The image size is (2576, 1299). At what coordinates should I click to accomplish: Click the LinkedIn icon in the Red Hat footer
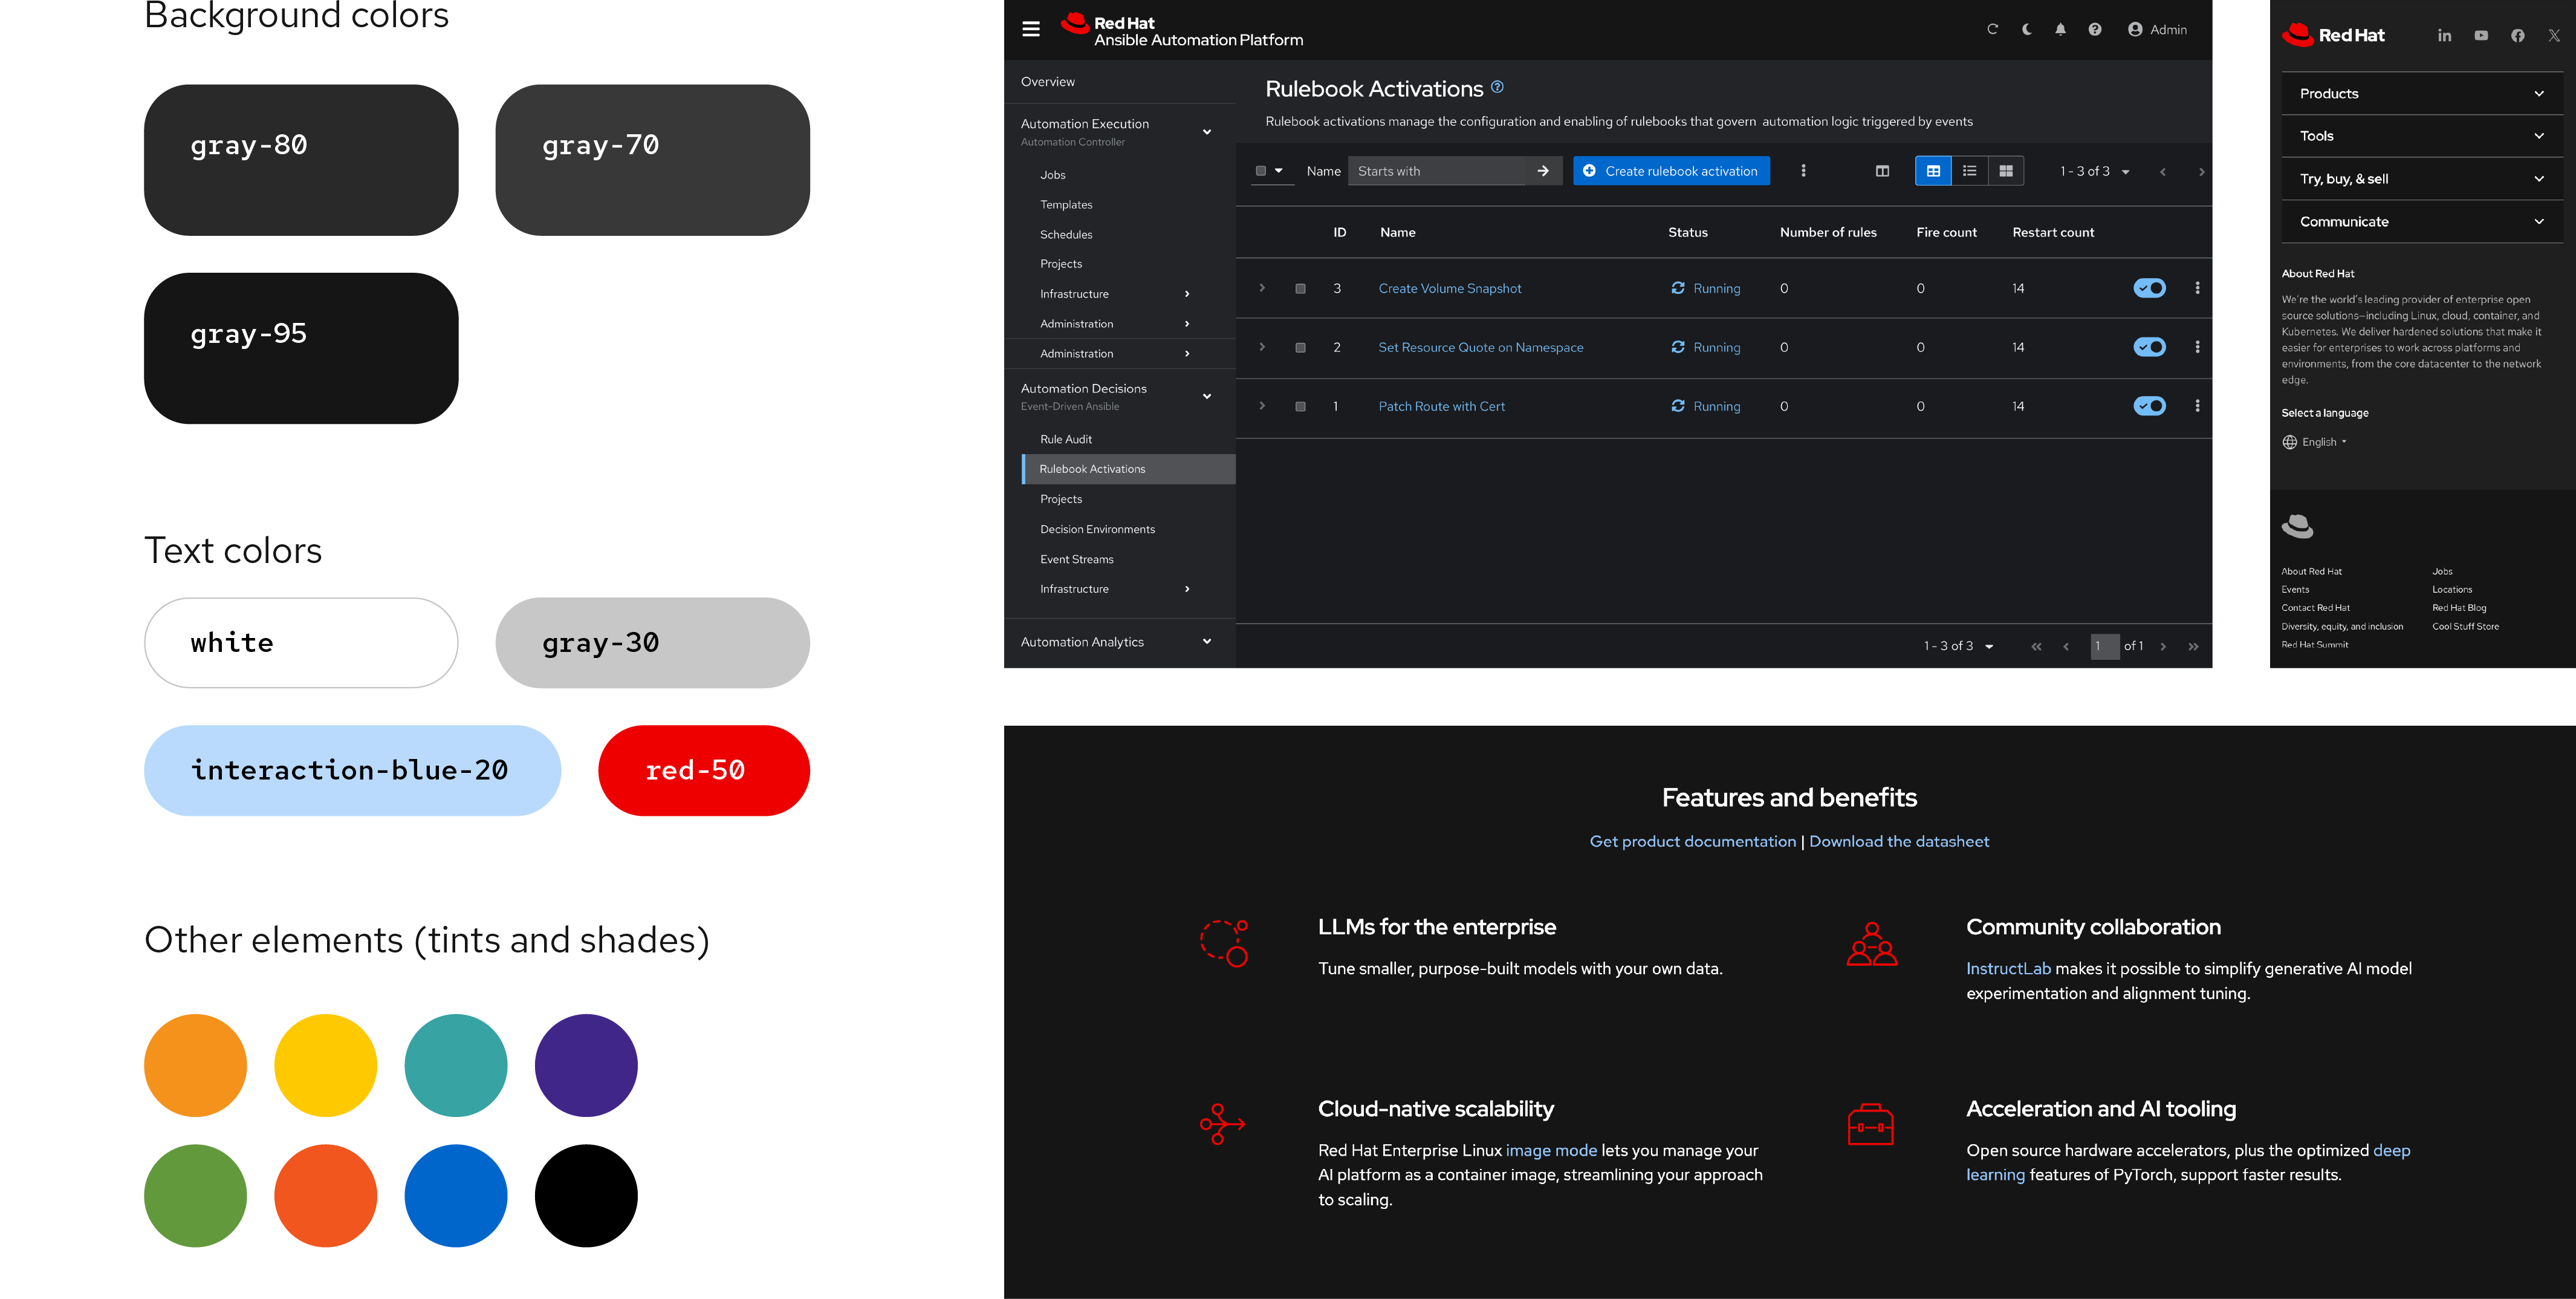(2444, 35)
